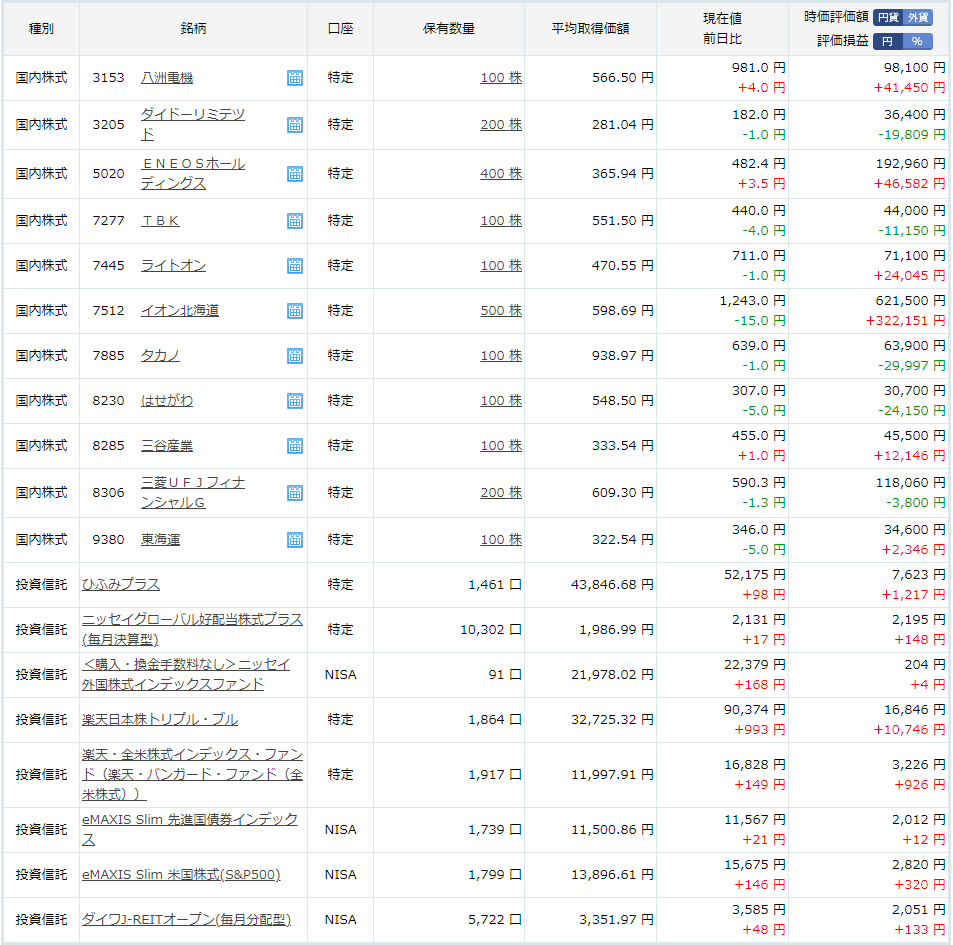Screen dimensions: 953x945
Task: Click the 種別 column header
Action: 41,29
